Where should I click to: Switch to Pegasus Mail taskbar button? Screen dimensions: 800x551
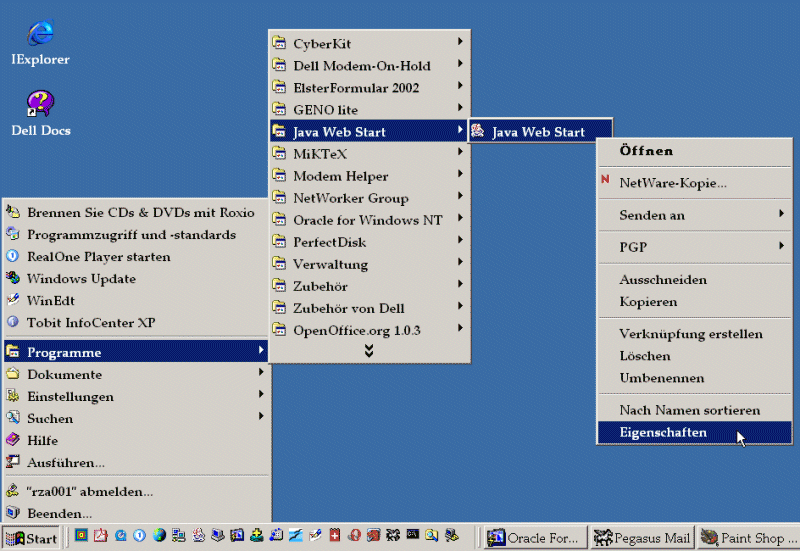[642, 538]
